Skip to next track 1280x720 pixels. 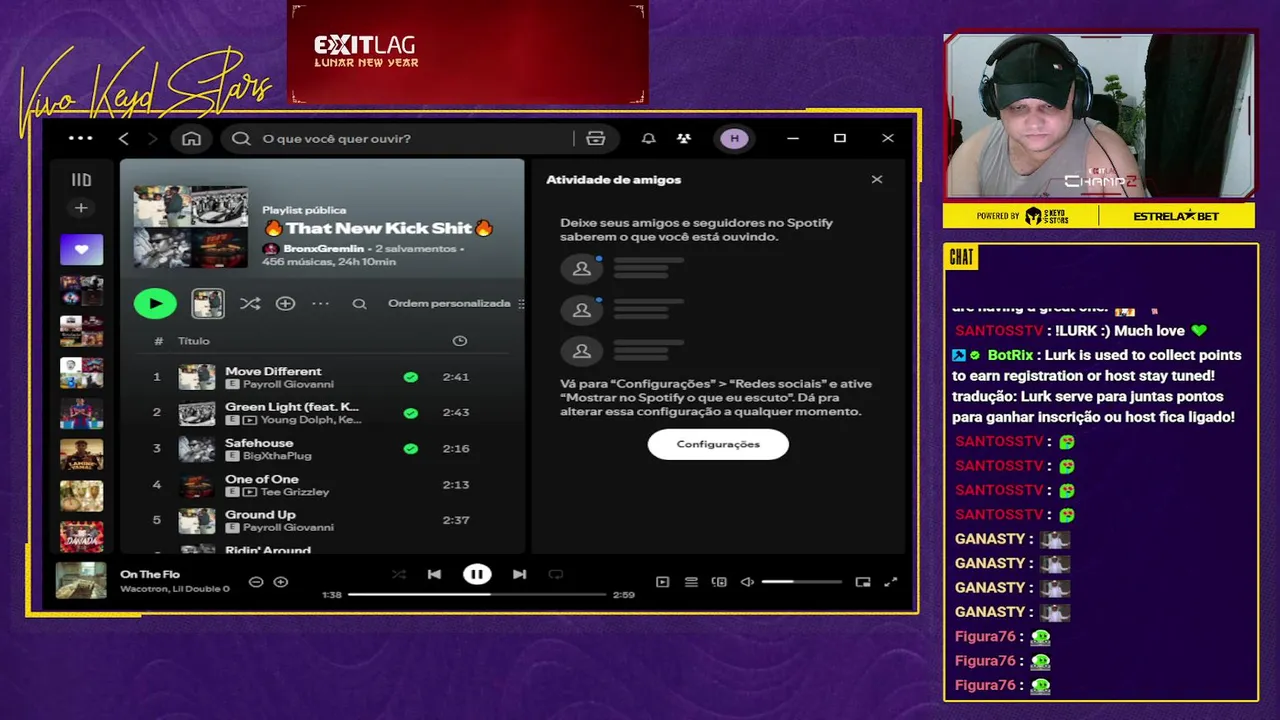click(x=519, y=574)
